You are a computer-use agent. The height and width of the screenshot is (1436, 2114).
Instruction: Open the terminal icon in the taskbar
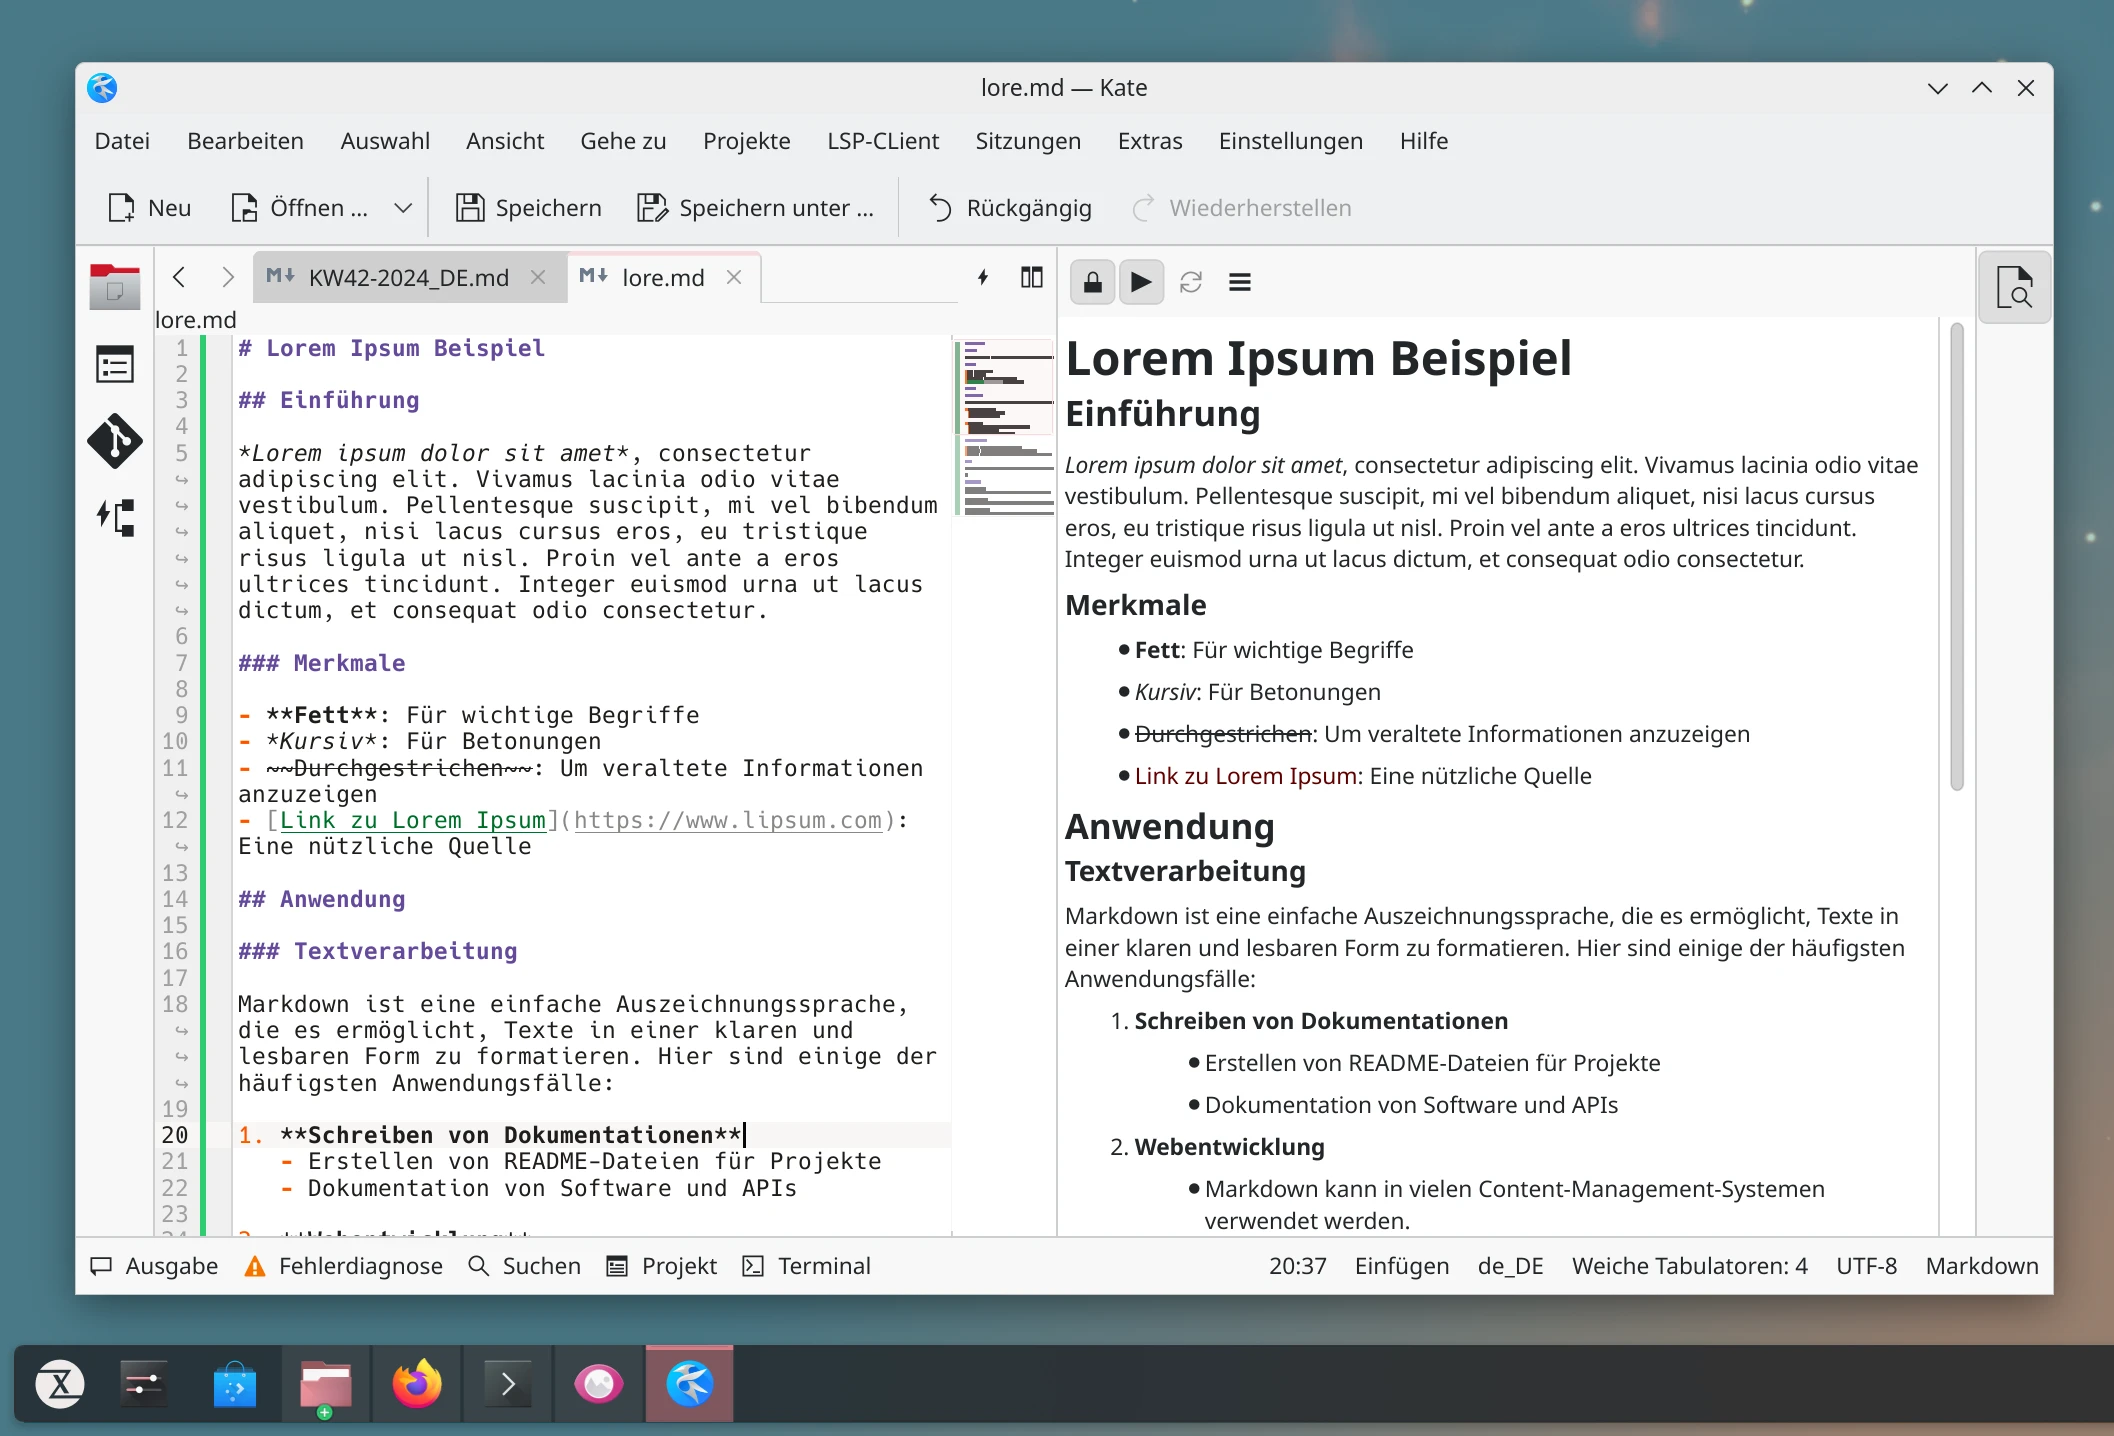(x=508, y=1384)
